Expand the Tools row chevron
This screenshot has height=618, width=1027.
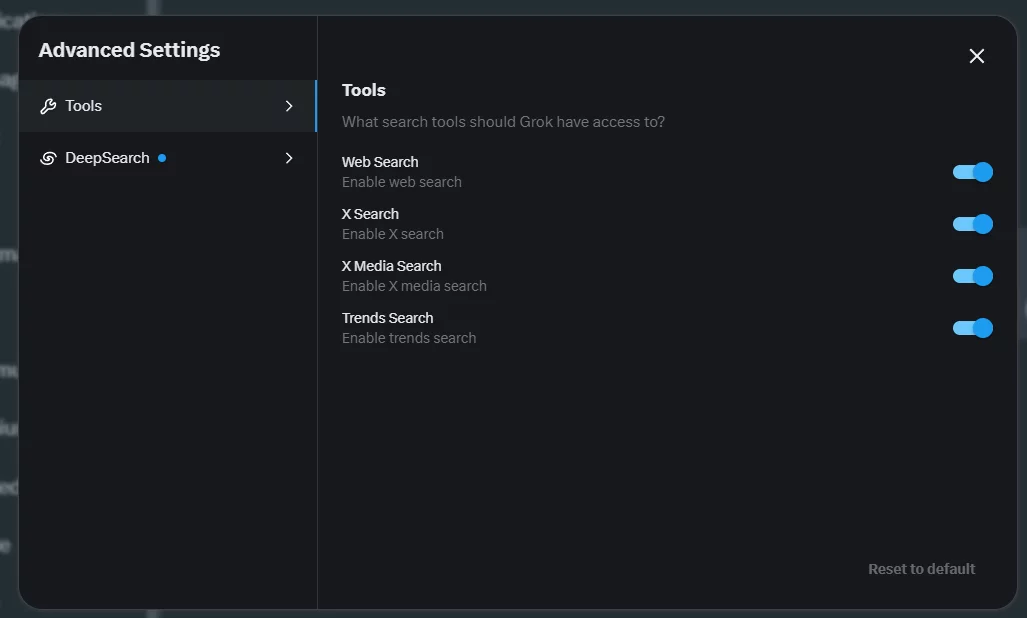click(x=289, y=106)
